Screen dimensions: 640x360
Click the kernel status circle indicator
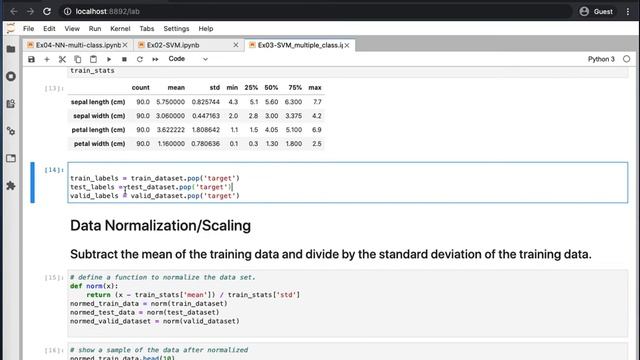627,59
